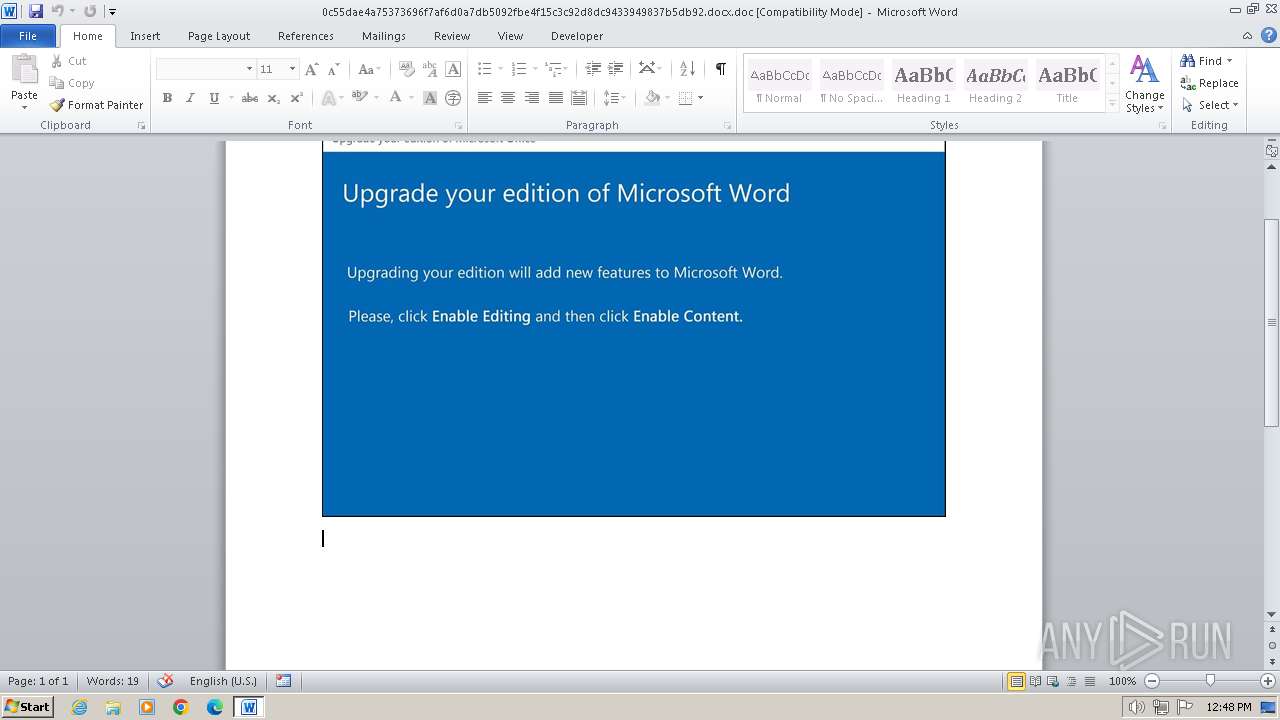Click the Distributed alignment icon

(579, 98)
